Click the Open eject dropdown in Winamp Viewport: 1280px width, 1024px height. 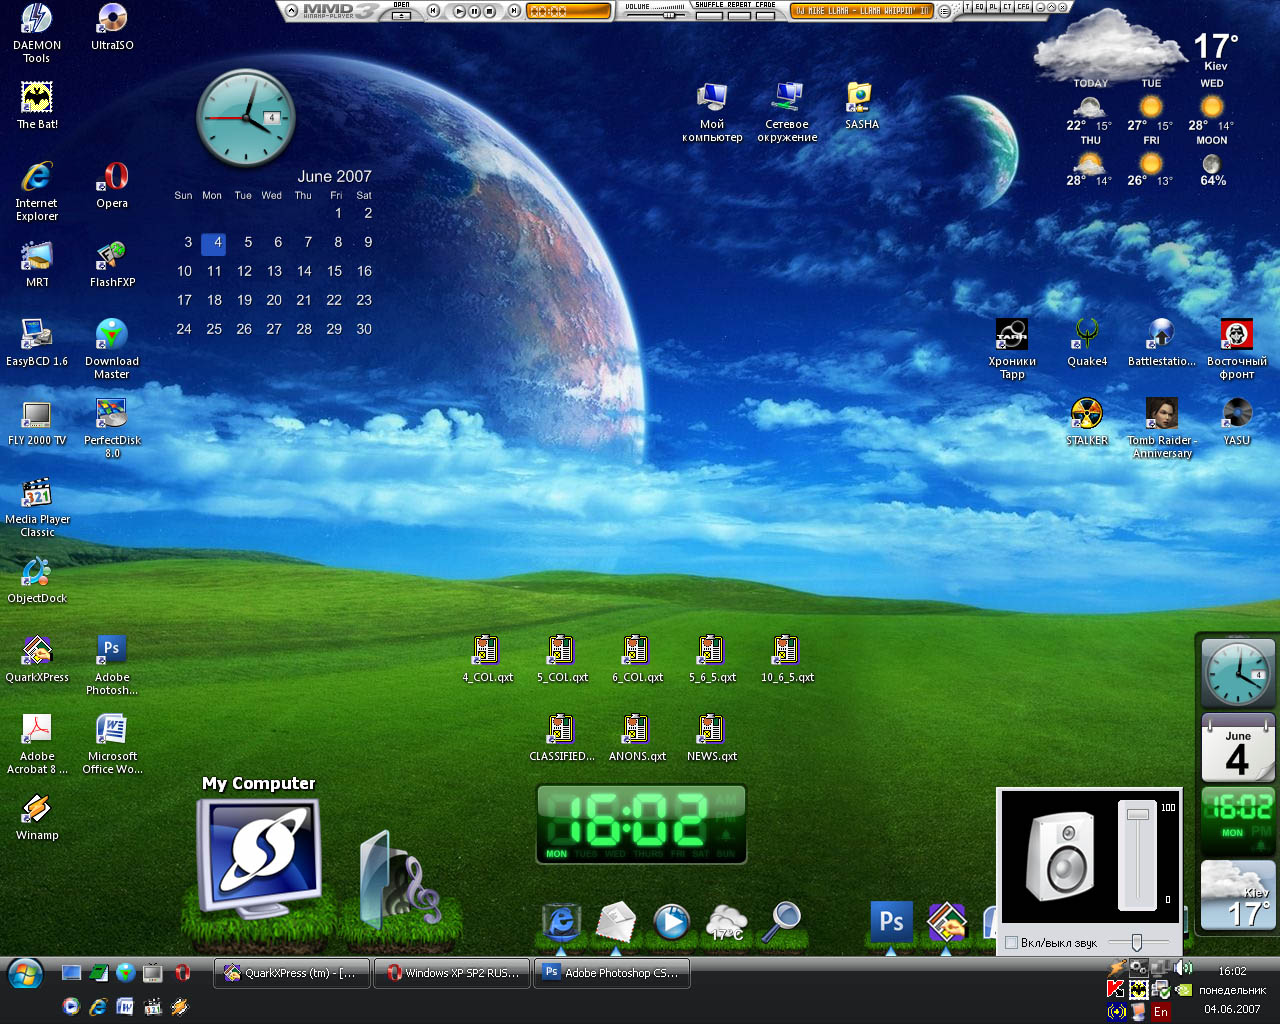pyautogui.click(x=401, y=15)
